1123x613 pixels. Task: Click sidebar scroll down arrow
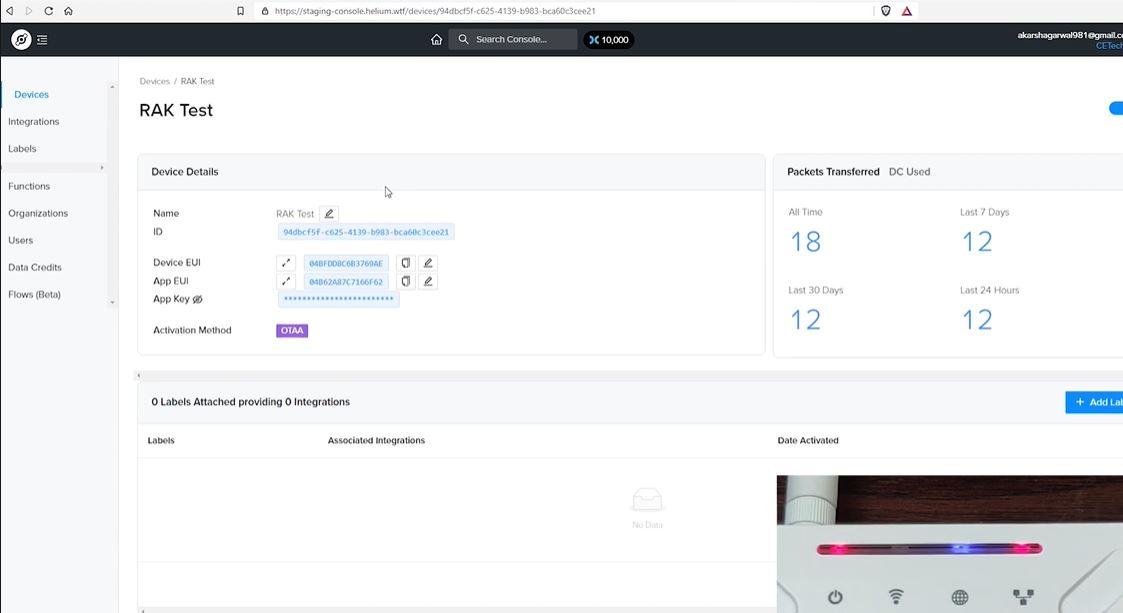112,303
